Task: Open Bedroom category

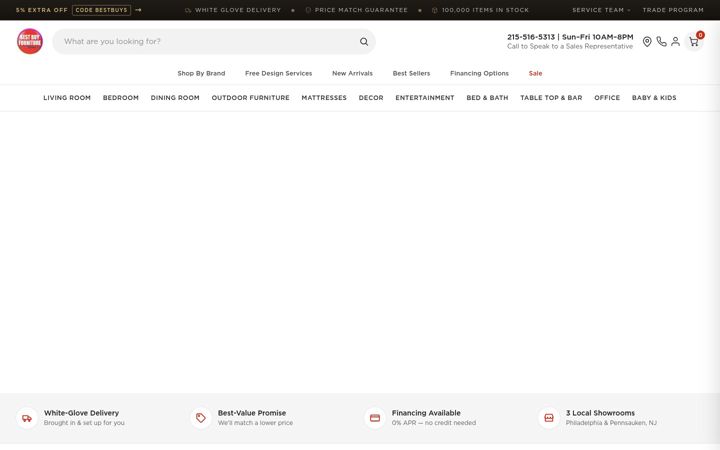Action: [121, 98]
